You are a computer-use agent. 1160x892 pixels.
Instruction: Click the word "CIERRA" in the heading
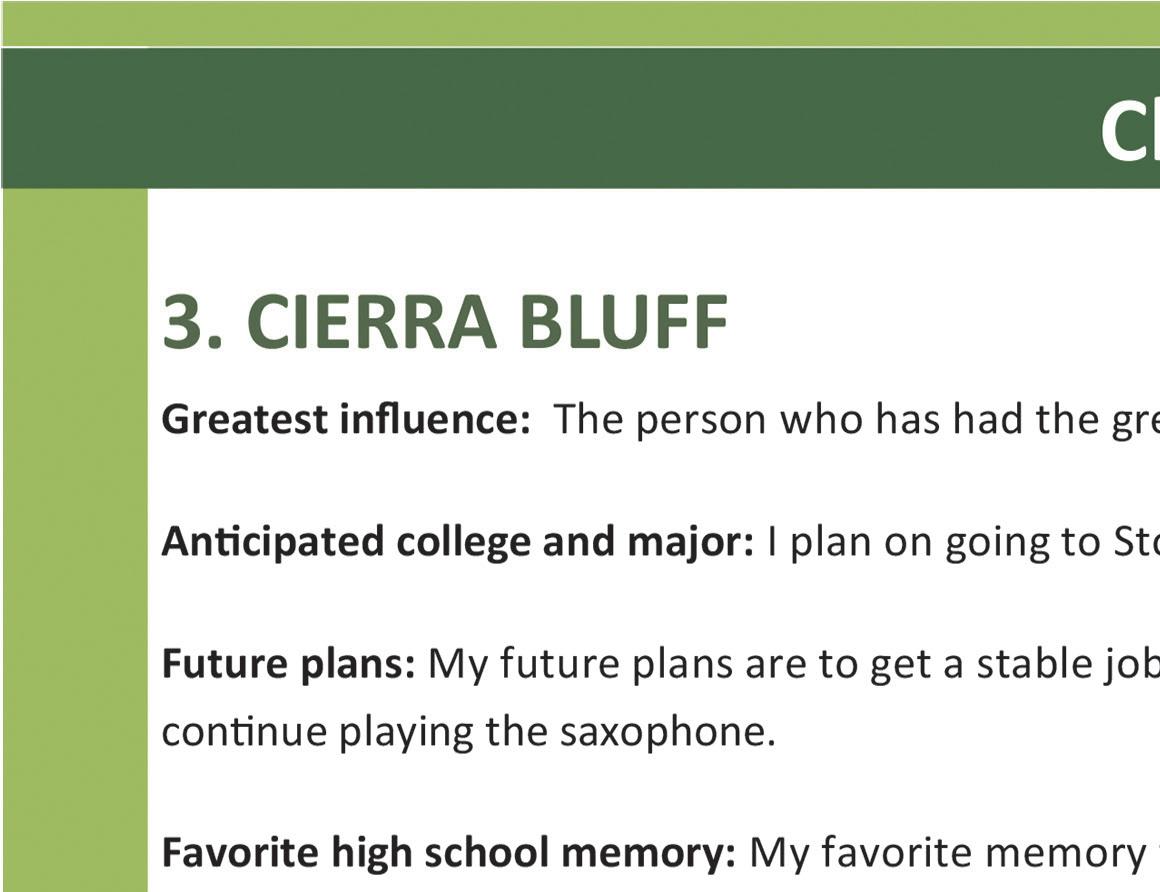point(371,322)
